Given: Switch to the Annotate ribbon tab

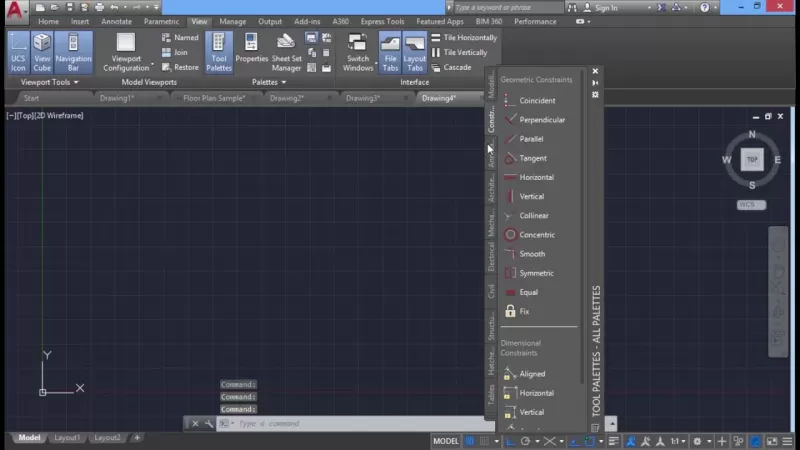Looking at the screenshot, I should click(x=116, y=21).
